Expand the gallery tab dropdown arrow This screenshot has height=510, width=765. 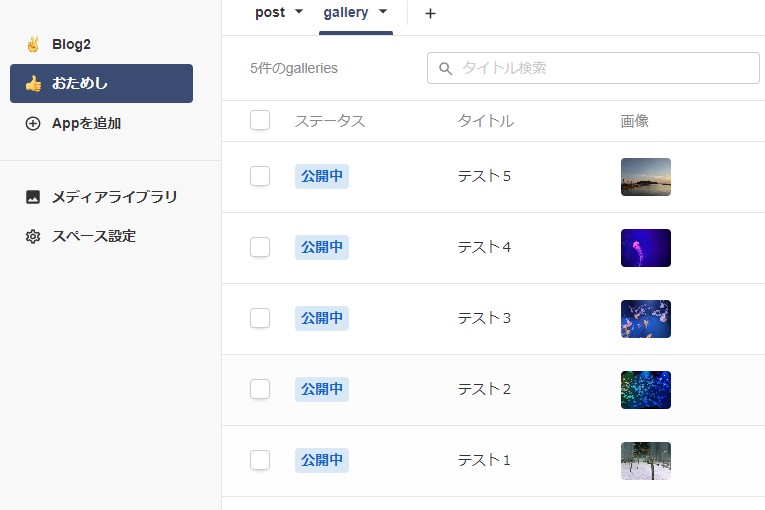point(383,13)
